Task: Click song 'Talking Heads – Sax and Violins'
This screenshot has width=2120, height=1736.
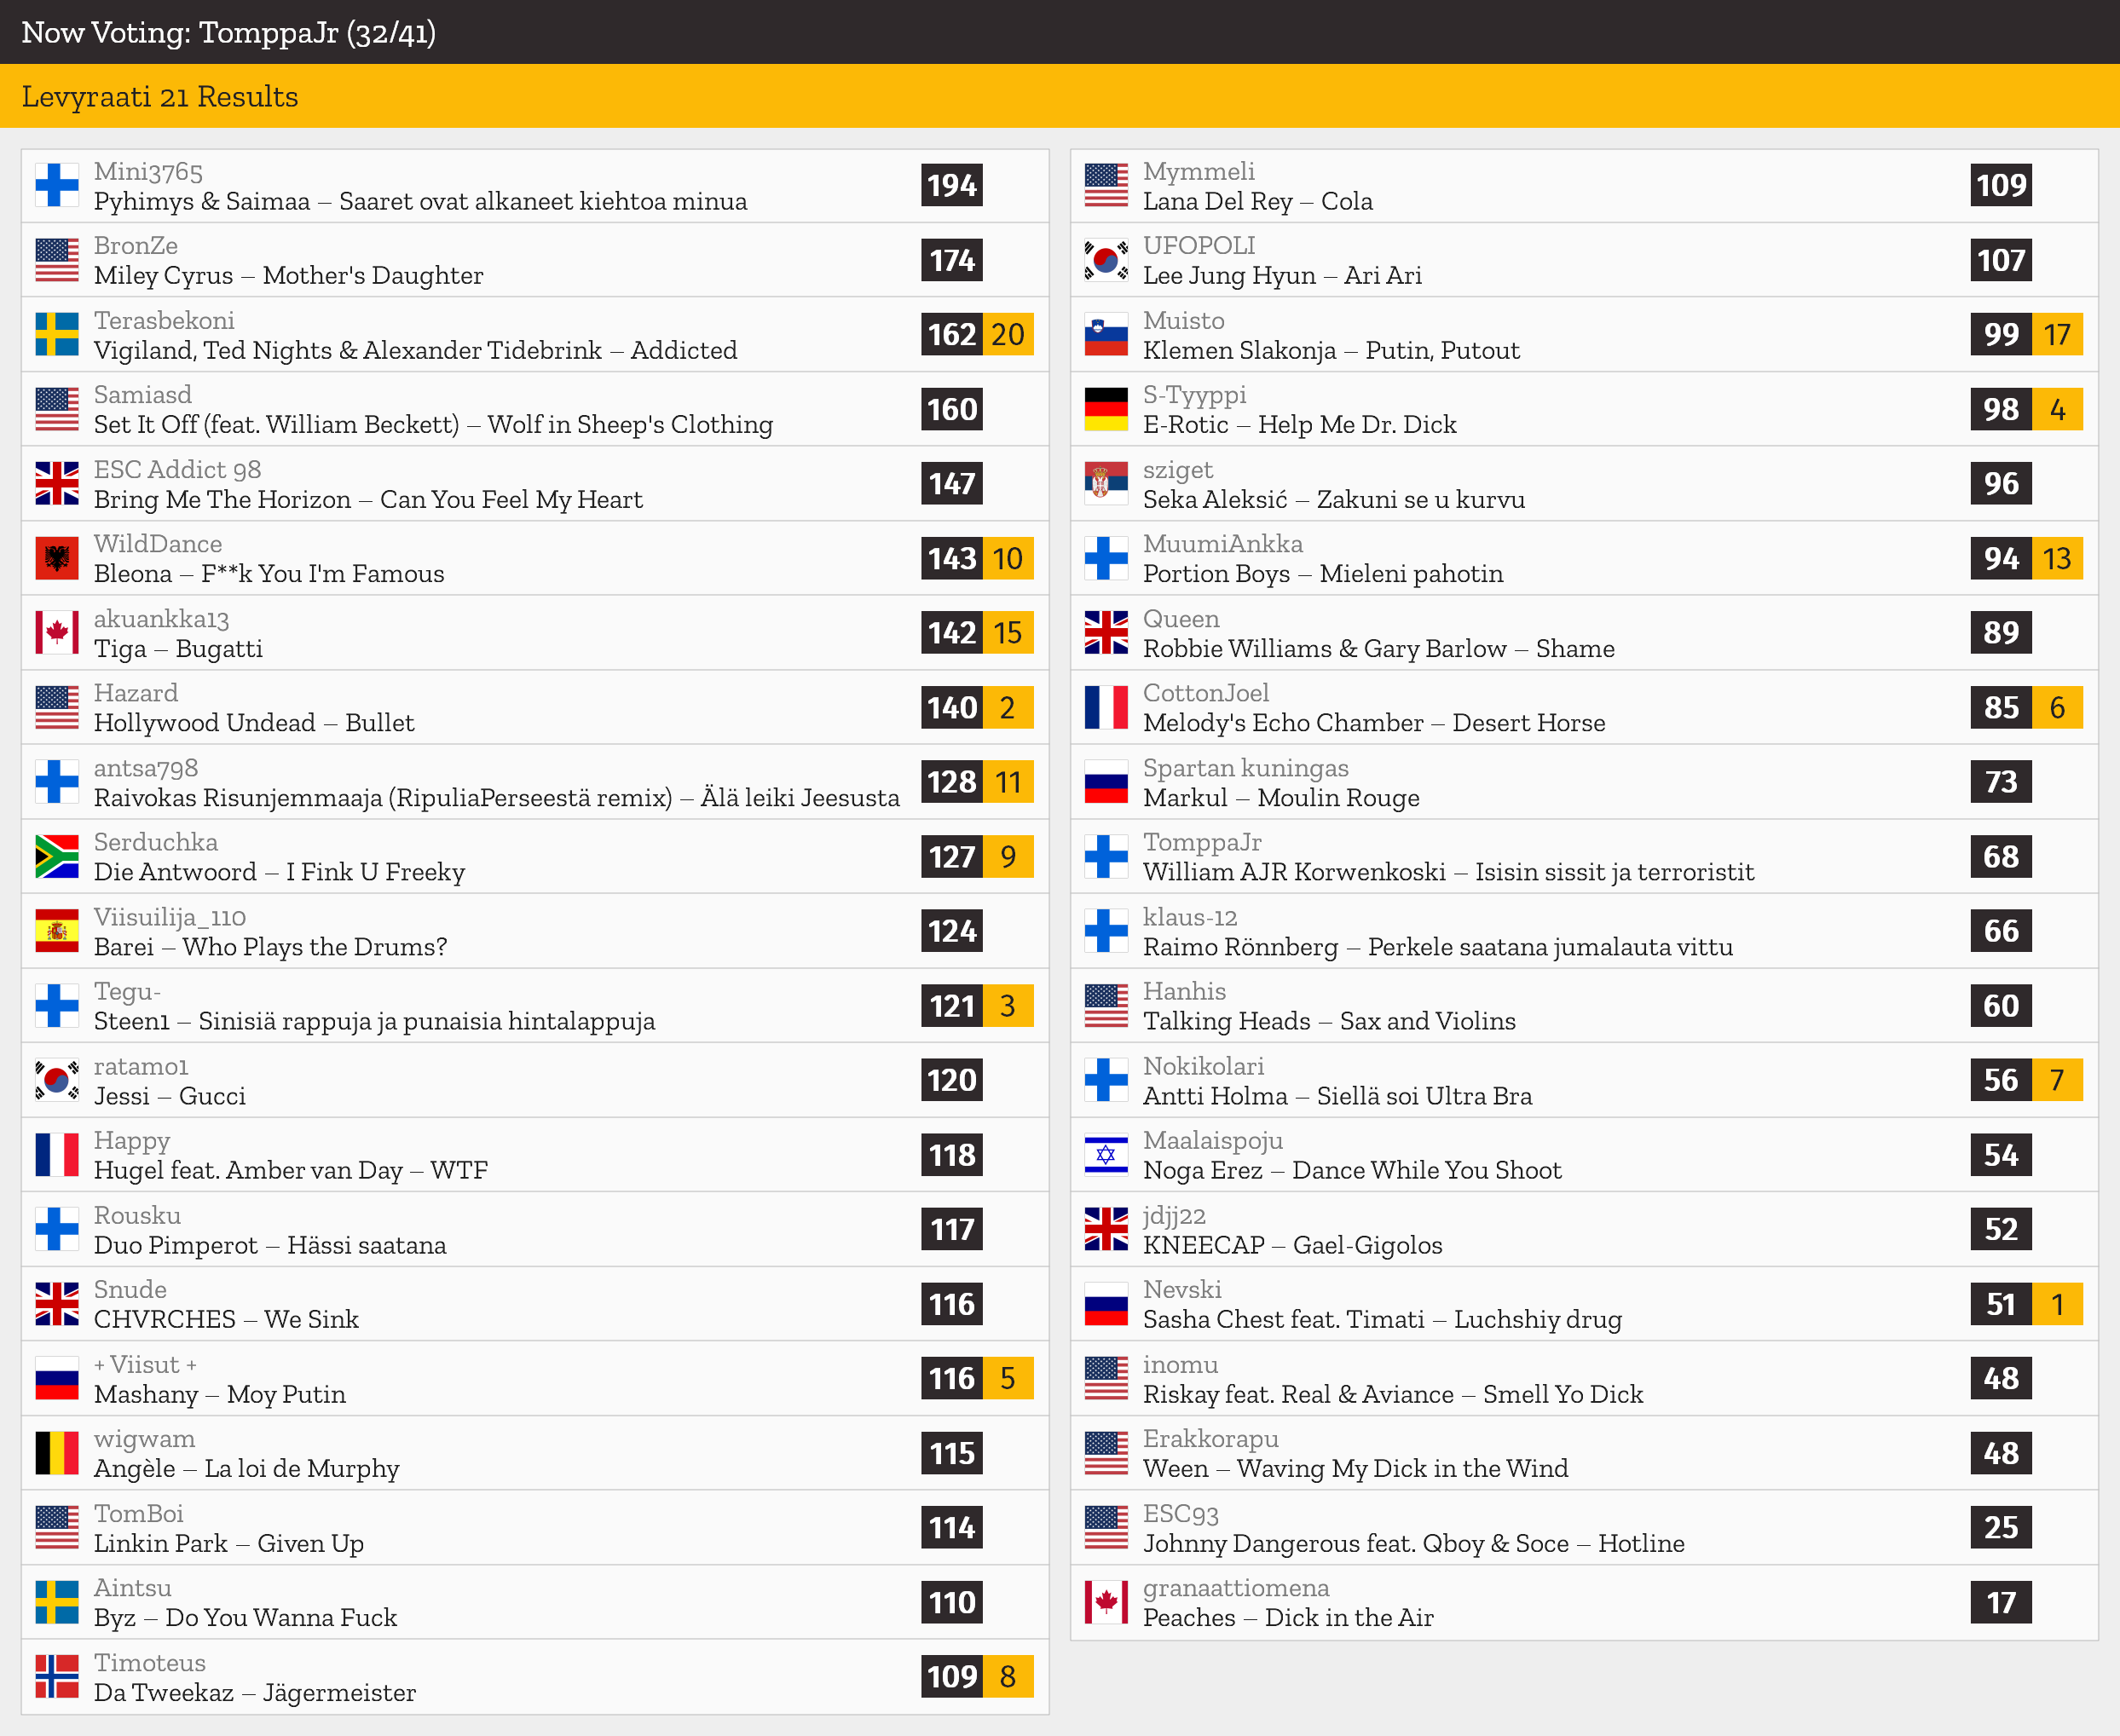Action: tap(1329, 1021)
